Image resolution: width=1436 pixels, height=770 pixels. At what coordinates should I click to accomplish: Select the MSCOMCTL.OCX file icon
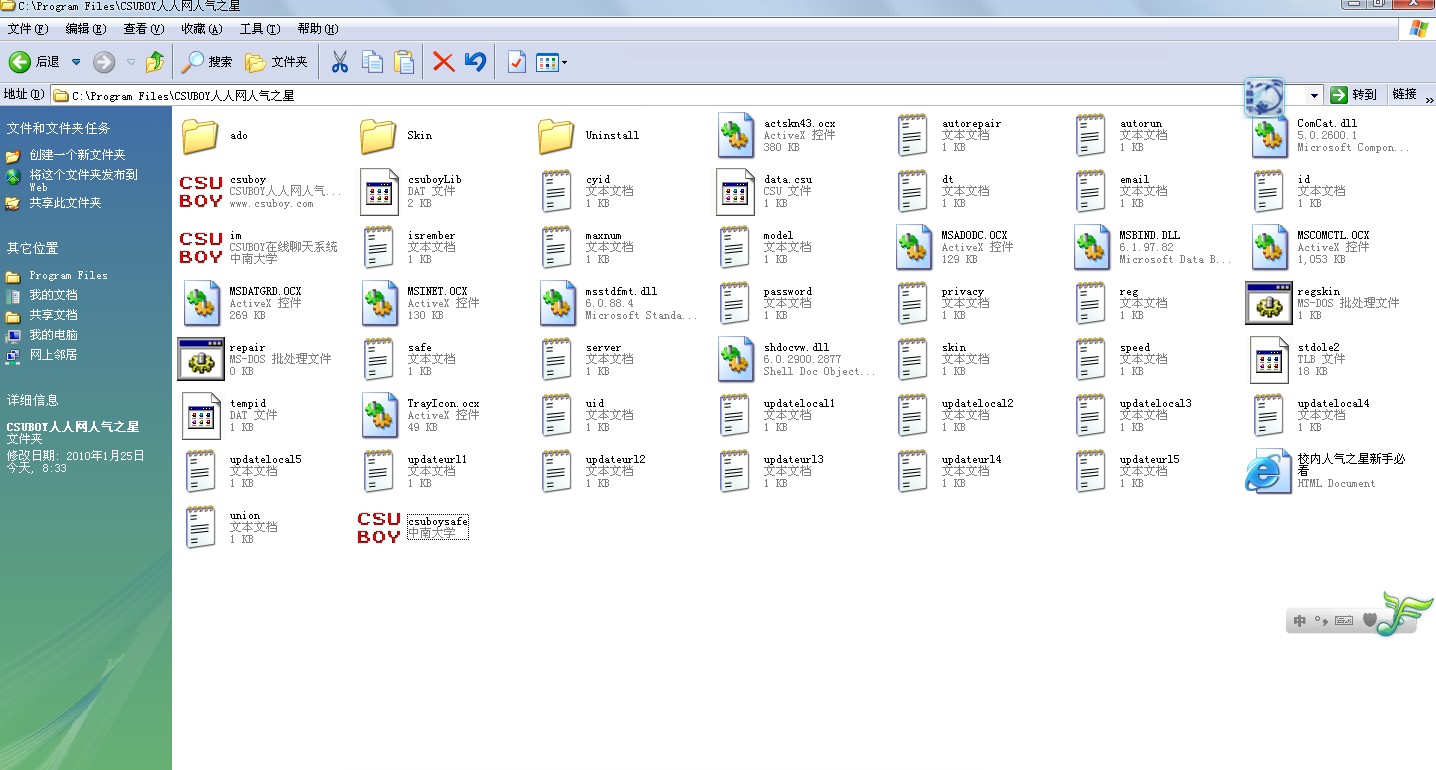[x=1270, y=247]
